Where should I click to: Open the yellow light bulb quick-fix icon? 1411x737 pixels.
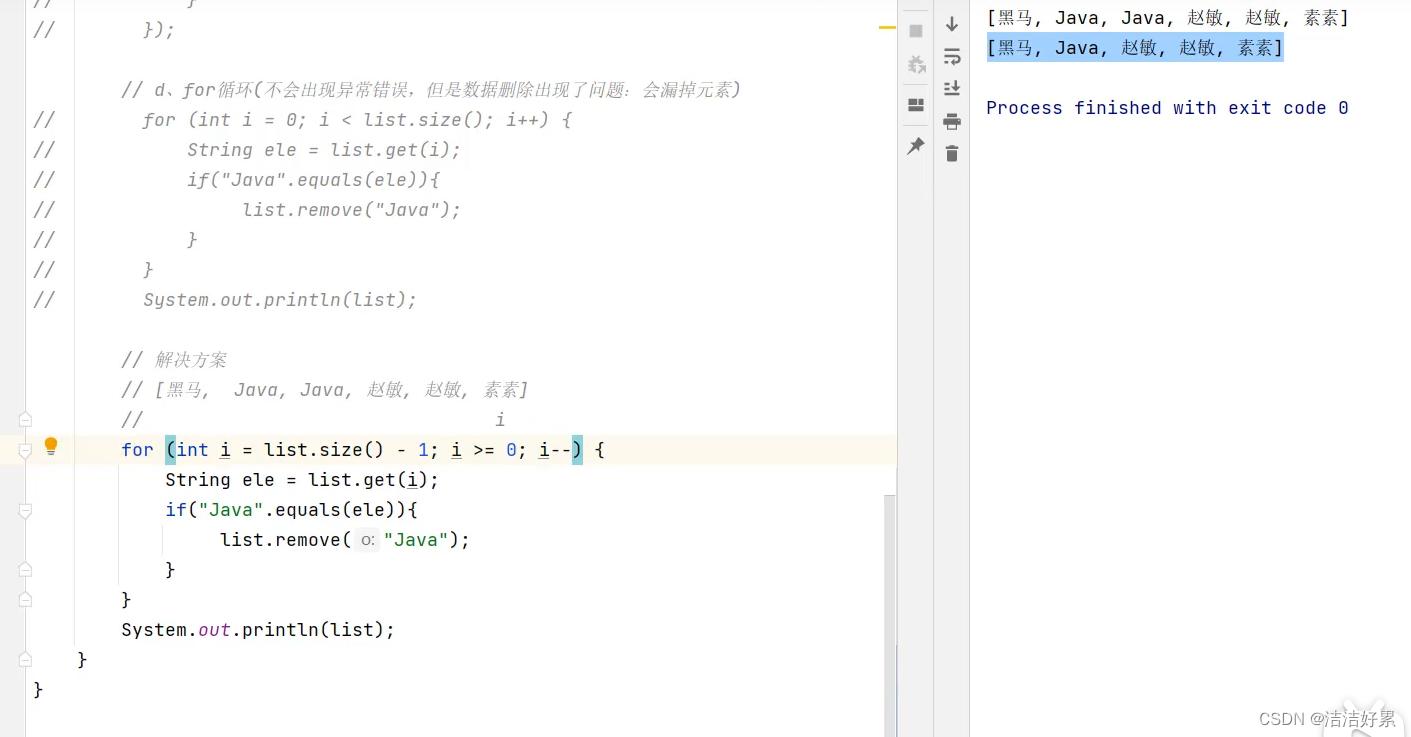51,446
